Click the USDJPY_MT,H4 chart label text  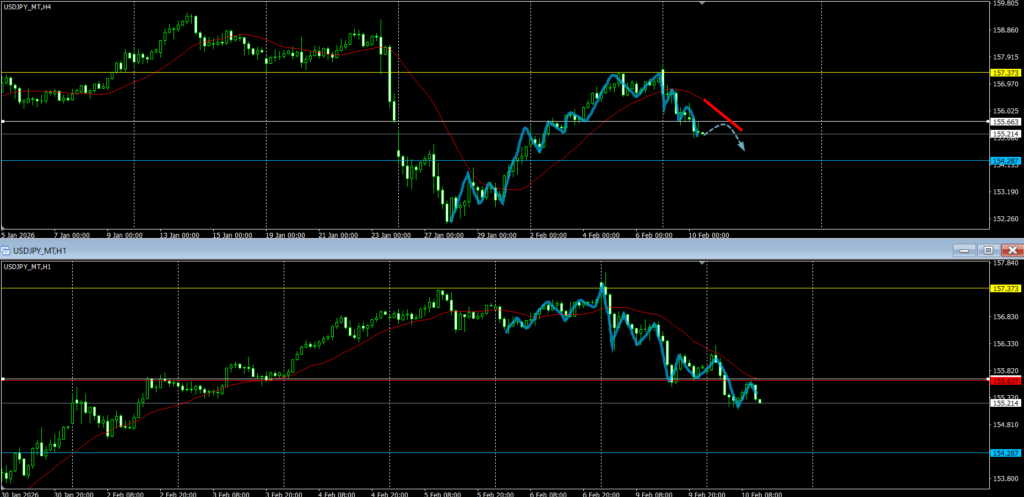point(29,7)
